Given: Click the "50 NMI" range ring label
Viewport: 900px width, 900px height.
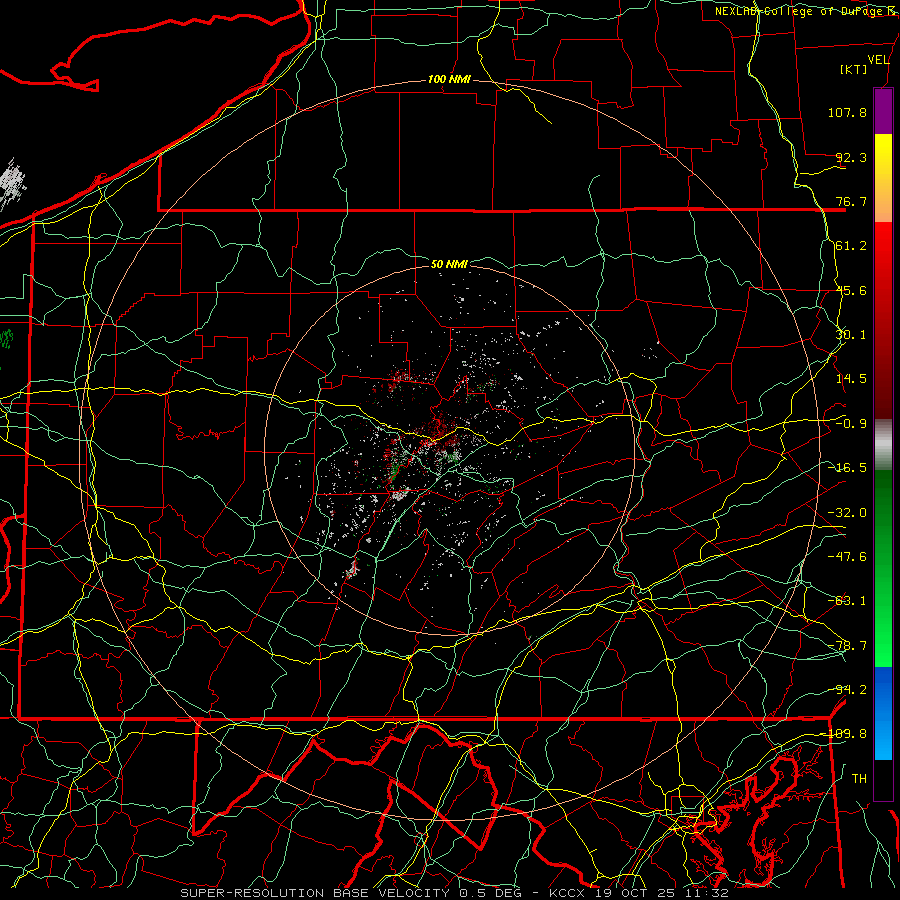Looking at the screenshot, I should coord(449,264).
